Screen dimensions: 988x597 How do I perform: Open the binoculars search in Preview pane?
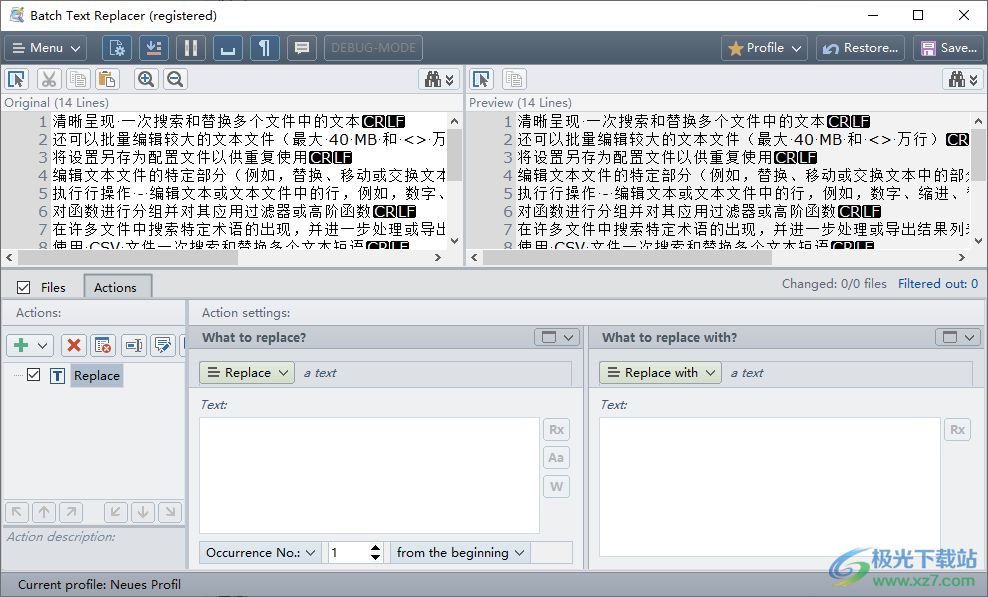(x=963, y=79)
